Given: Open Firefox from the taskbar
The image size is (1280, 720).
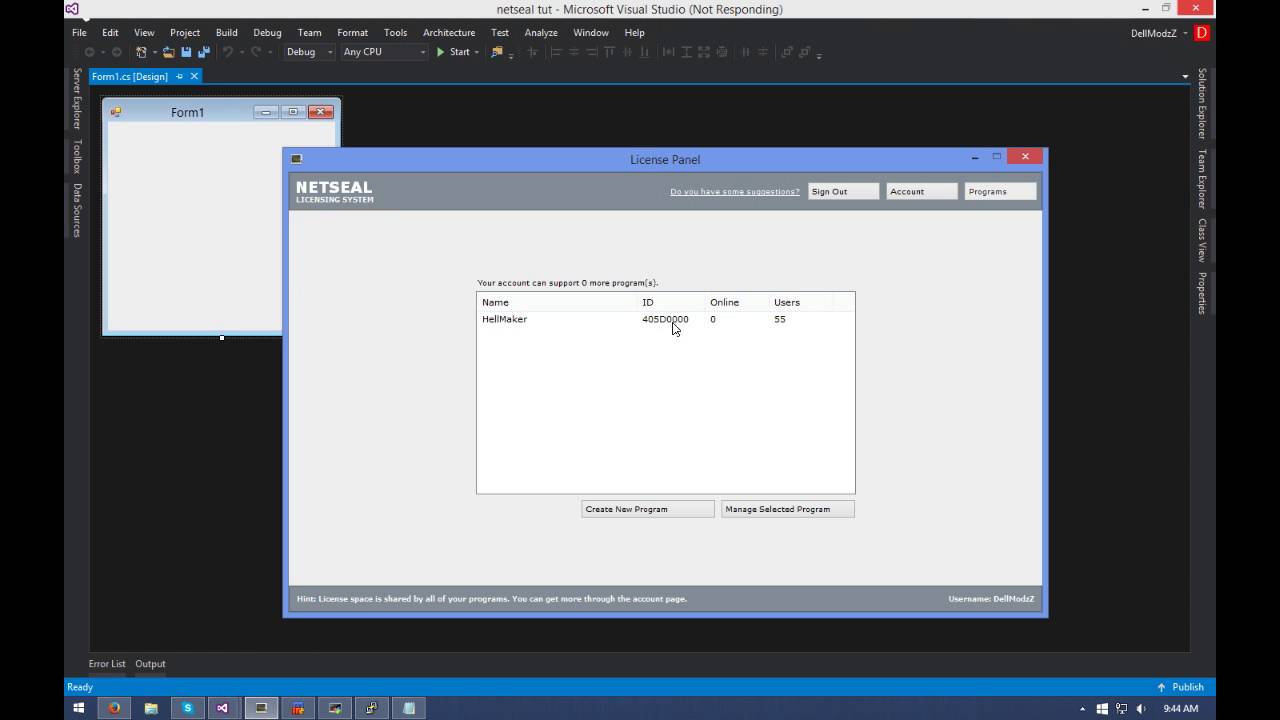Looking at the screenshot, I should click(114, 708).
